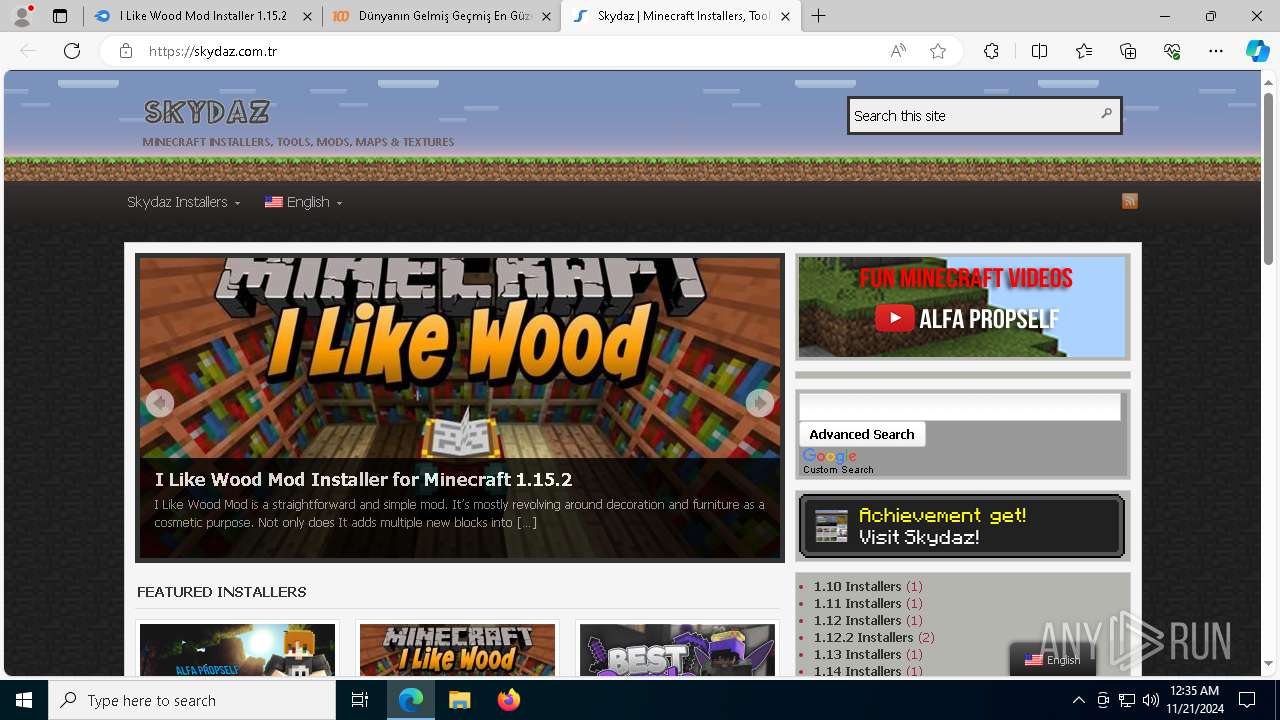Viewport: 1280px width, 720px height.
Task: Open Windows Start menu
Action: coord(24,700)
